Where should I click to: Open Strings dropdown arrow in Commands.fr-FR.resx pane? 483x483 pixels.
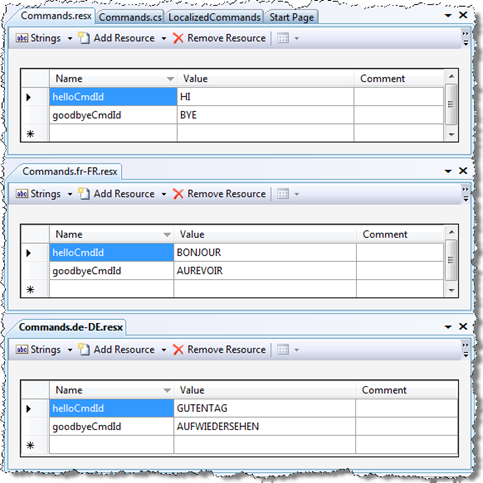point(70,194)
